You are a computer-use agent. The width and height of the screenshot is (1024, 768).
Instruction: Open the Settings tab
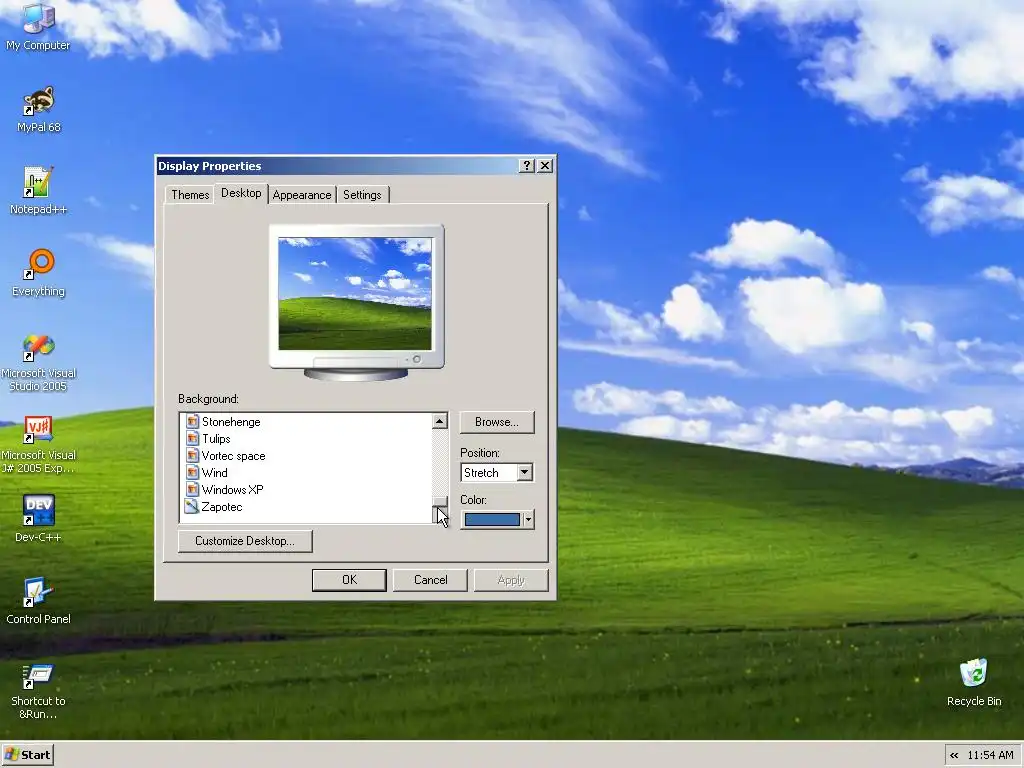[x=362, y=195]
